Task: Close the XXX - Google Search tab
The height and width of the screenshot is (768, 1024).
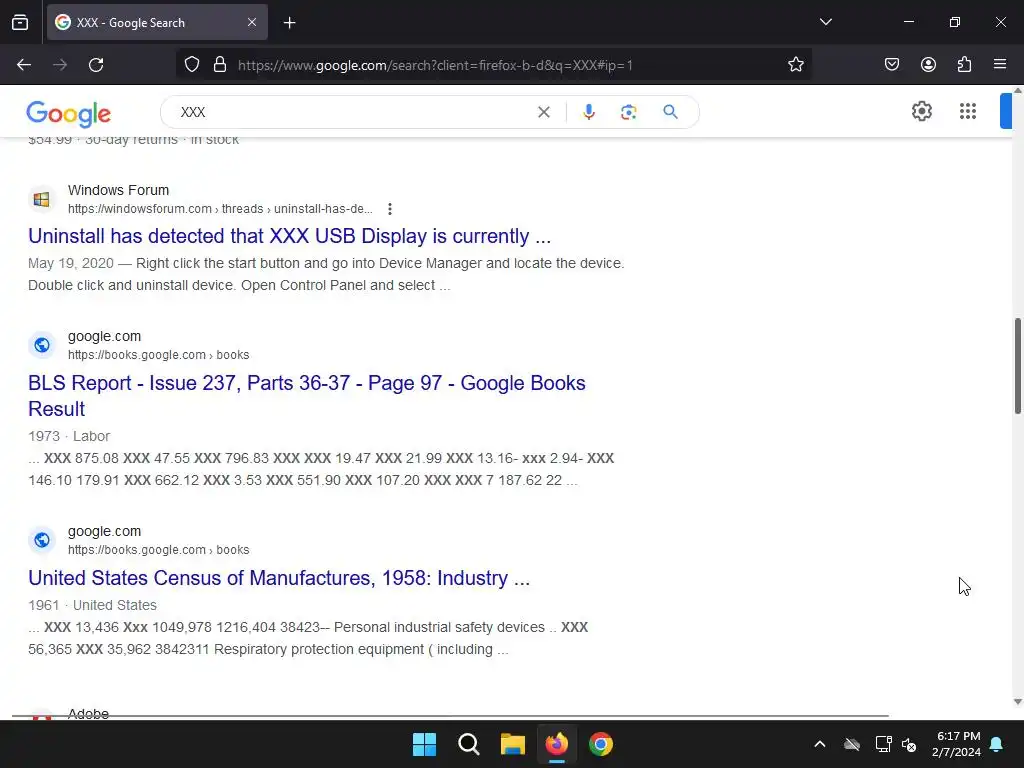Action: 252,22
